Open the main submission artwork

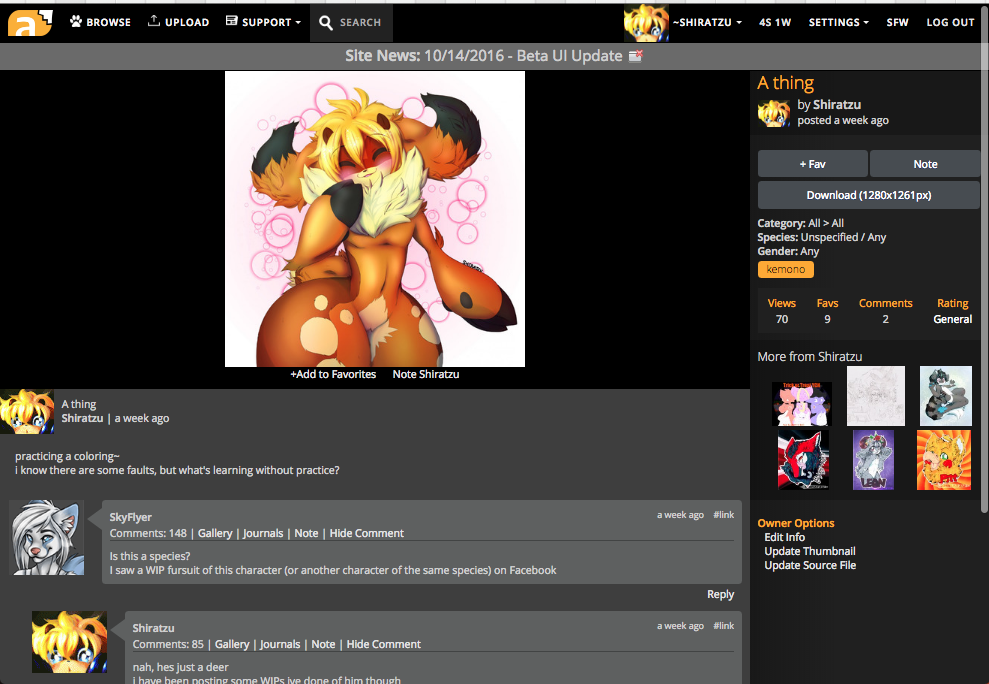(375, 218)
